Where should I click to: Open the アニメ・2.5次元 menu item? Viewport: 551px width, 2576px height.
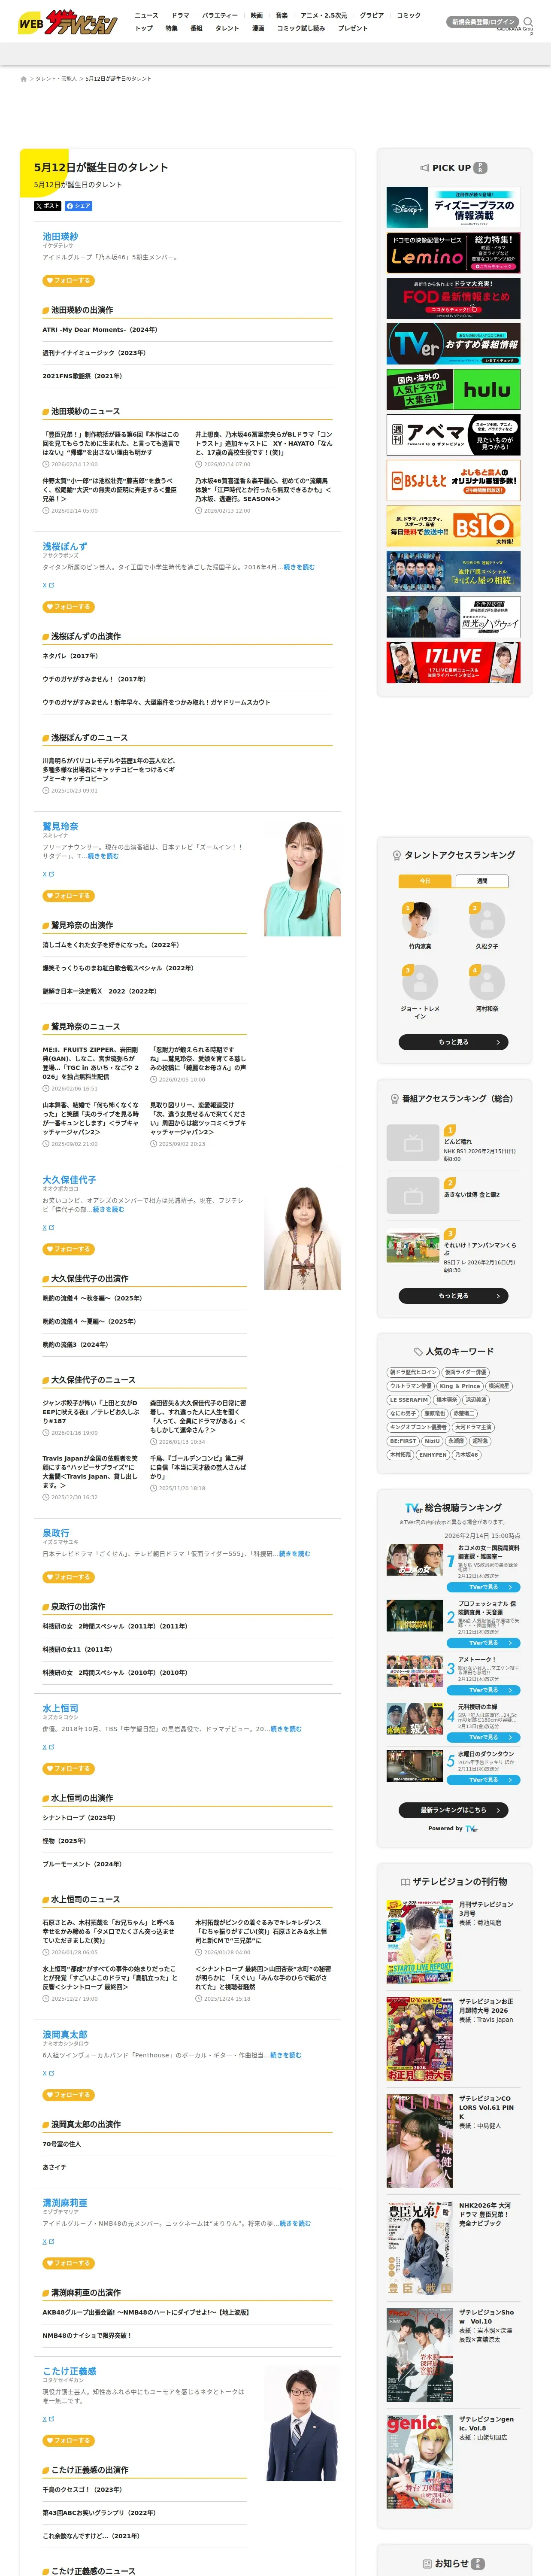[x=324, y=15]
